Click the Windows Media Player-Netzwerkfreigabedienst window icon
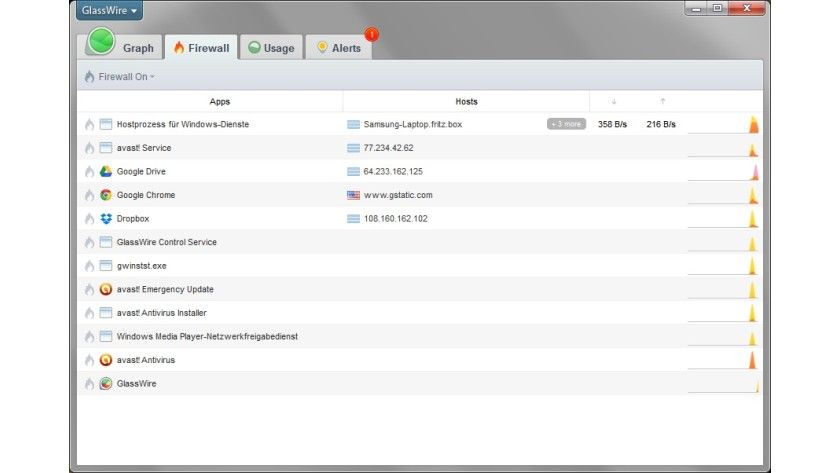This screenshot has height=473, width=840. pos(106,336)
